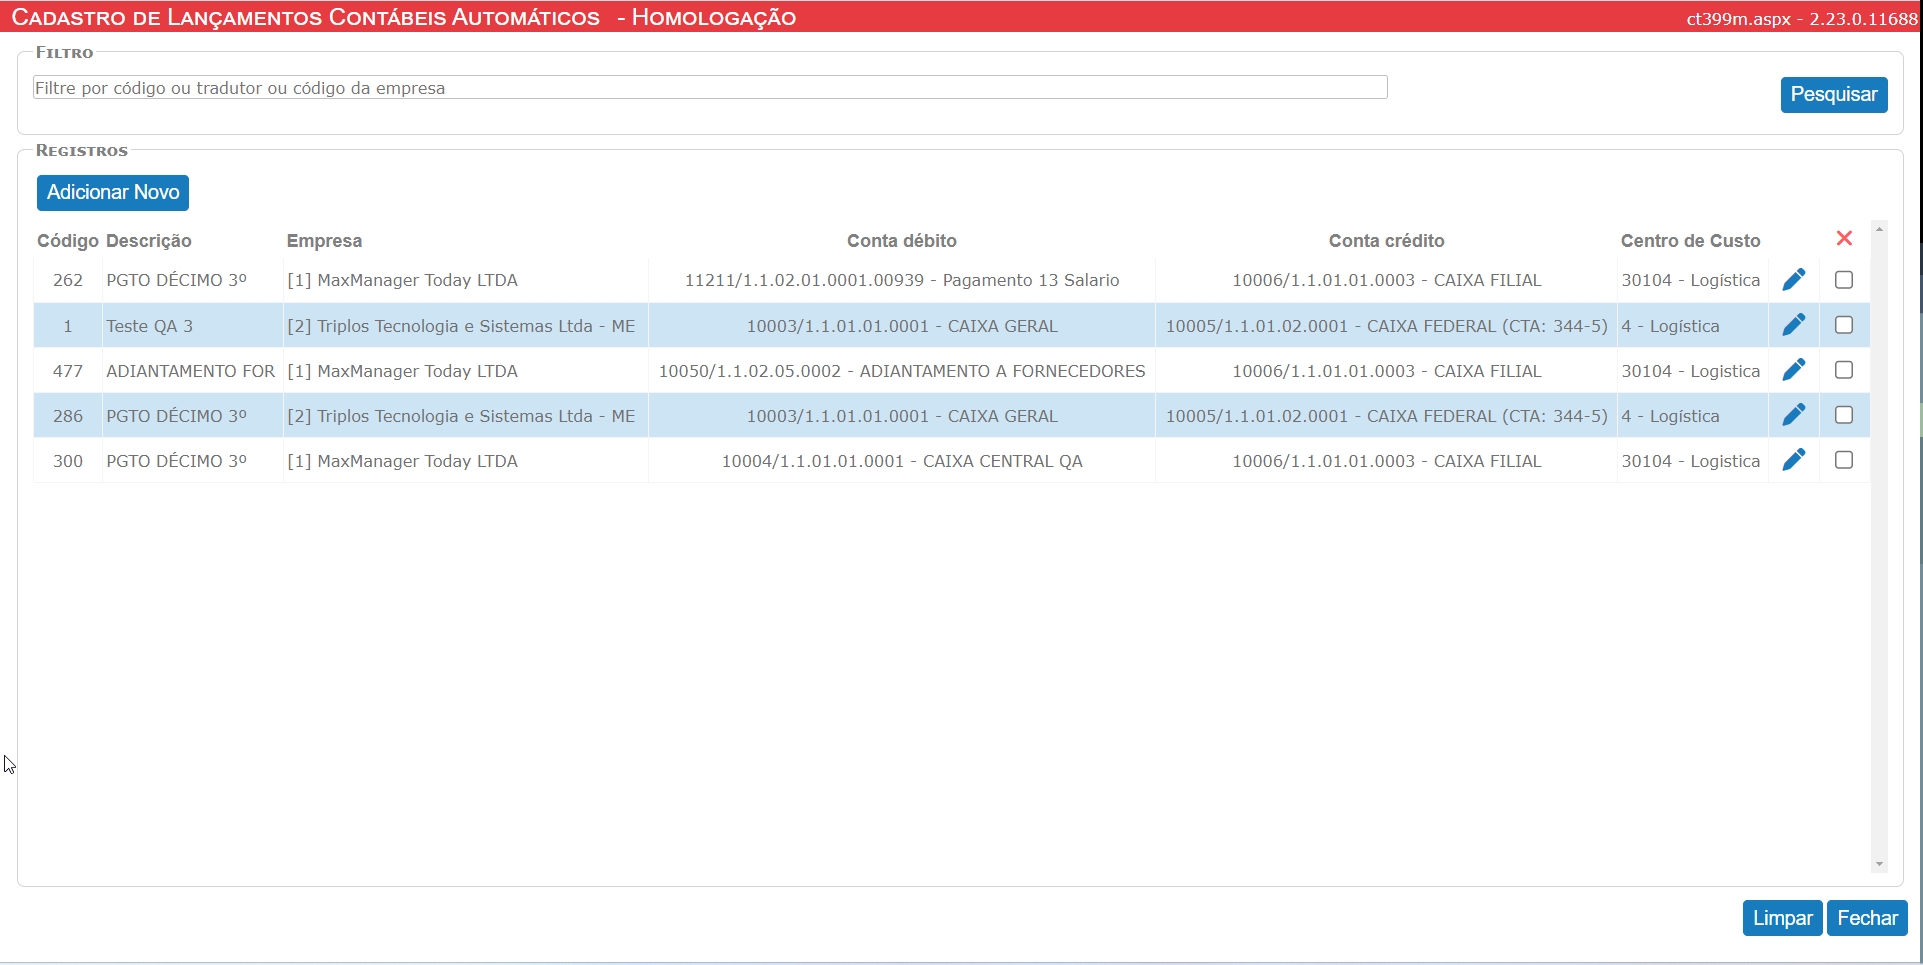
Task: Click the Código column header
Action: (x=68, y=241)
